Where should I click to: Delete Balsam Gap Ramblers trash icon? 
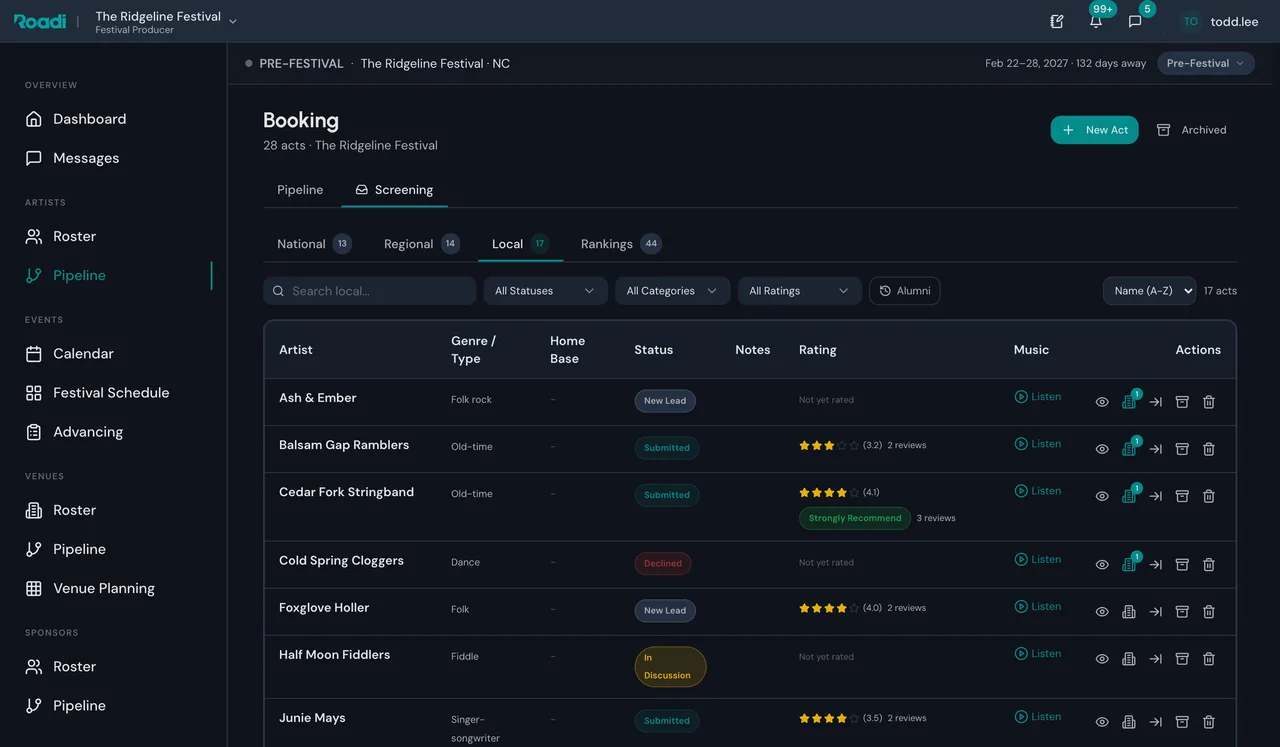(x=1209, y=449)
